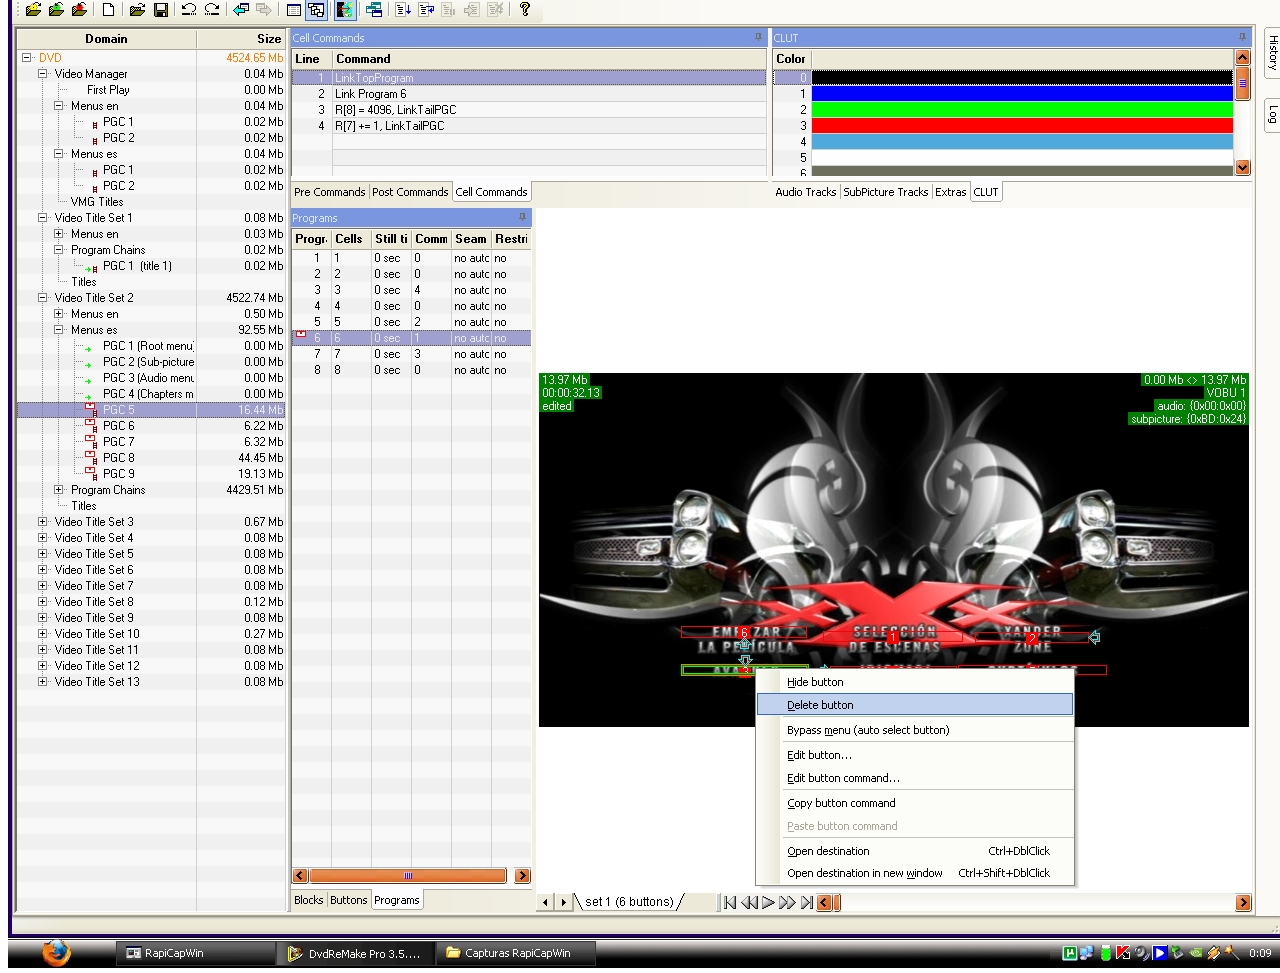Switch to Post Commands tab

click(410, 192)
